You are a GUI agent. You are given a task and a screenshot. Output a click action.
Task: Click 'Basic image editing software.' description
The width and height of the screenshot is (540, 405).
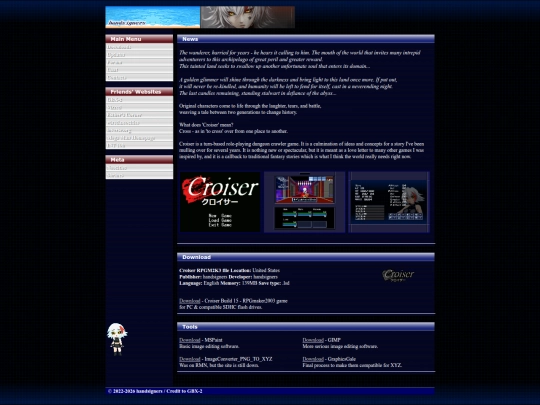209,346
